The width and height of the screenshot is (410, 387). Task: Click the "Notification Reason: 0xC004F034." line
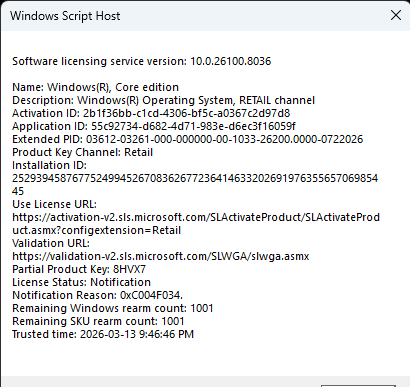pyautogui.click(x=97, y=295)
